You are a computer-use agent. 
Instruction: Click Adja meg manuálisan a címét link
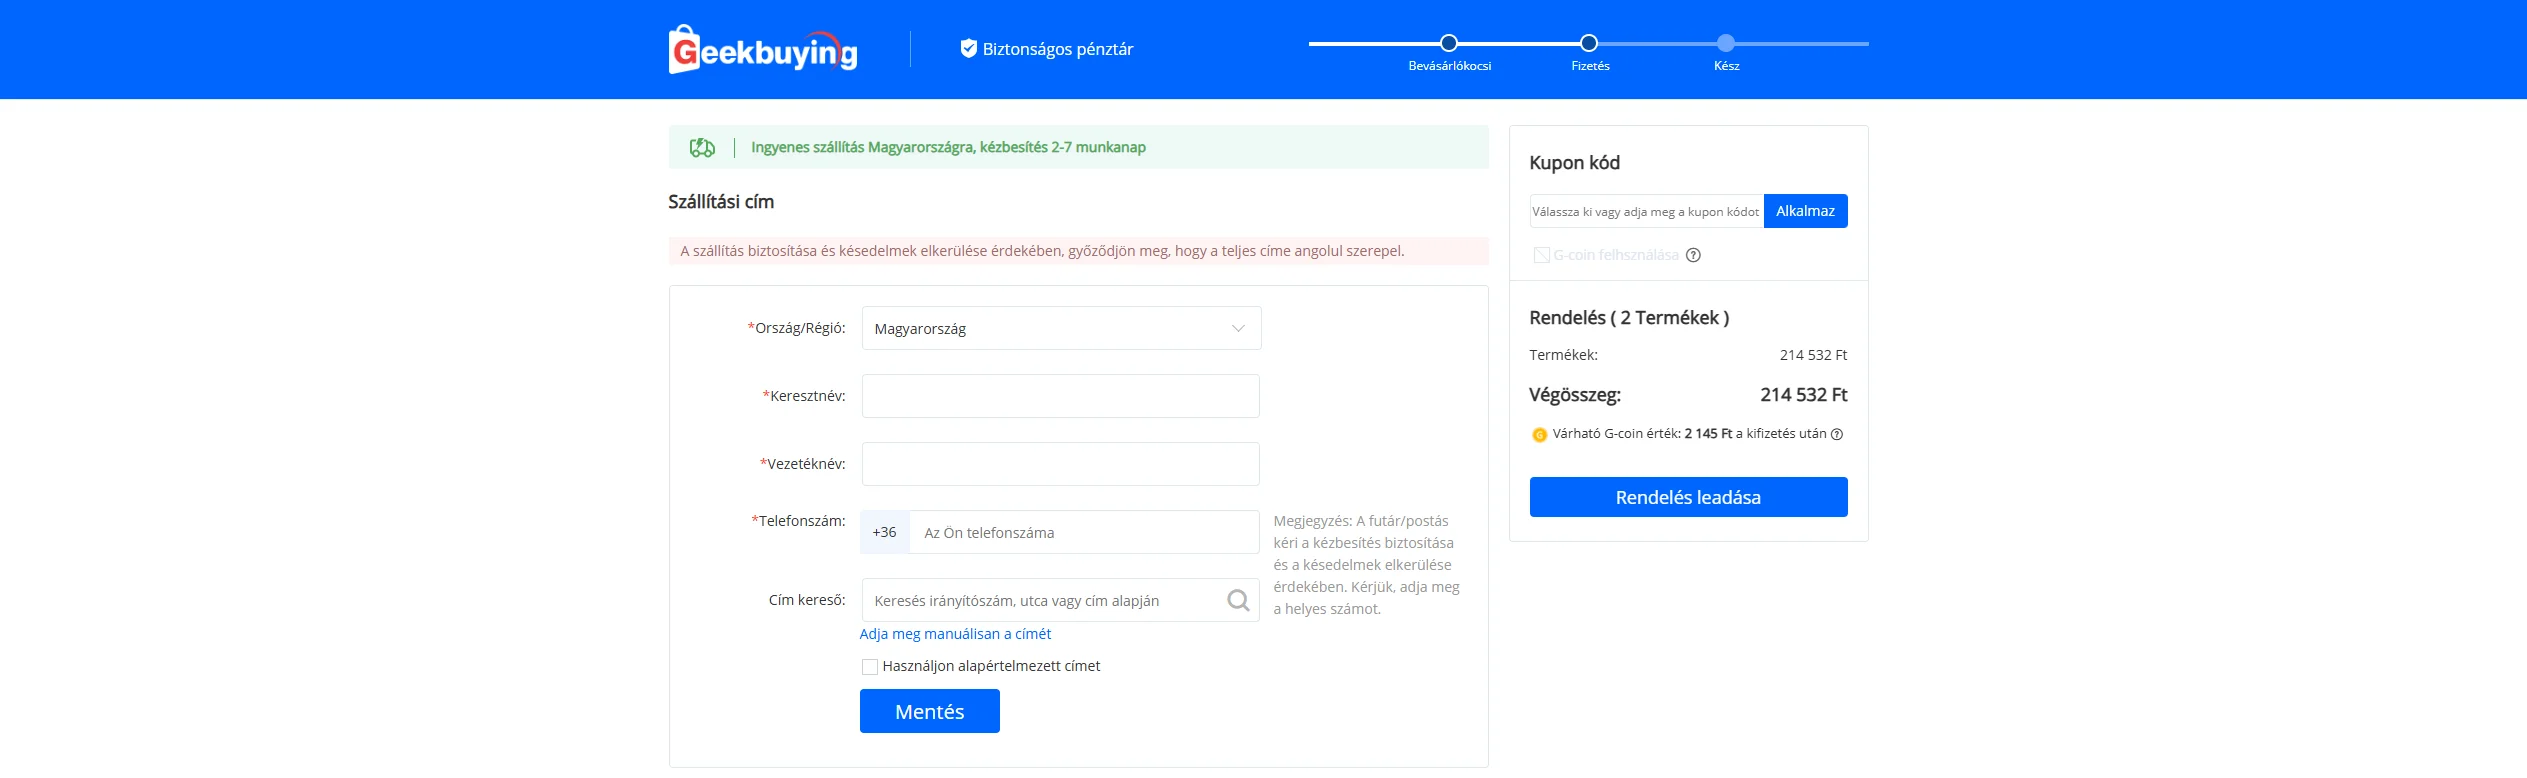pos(955,634)
